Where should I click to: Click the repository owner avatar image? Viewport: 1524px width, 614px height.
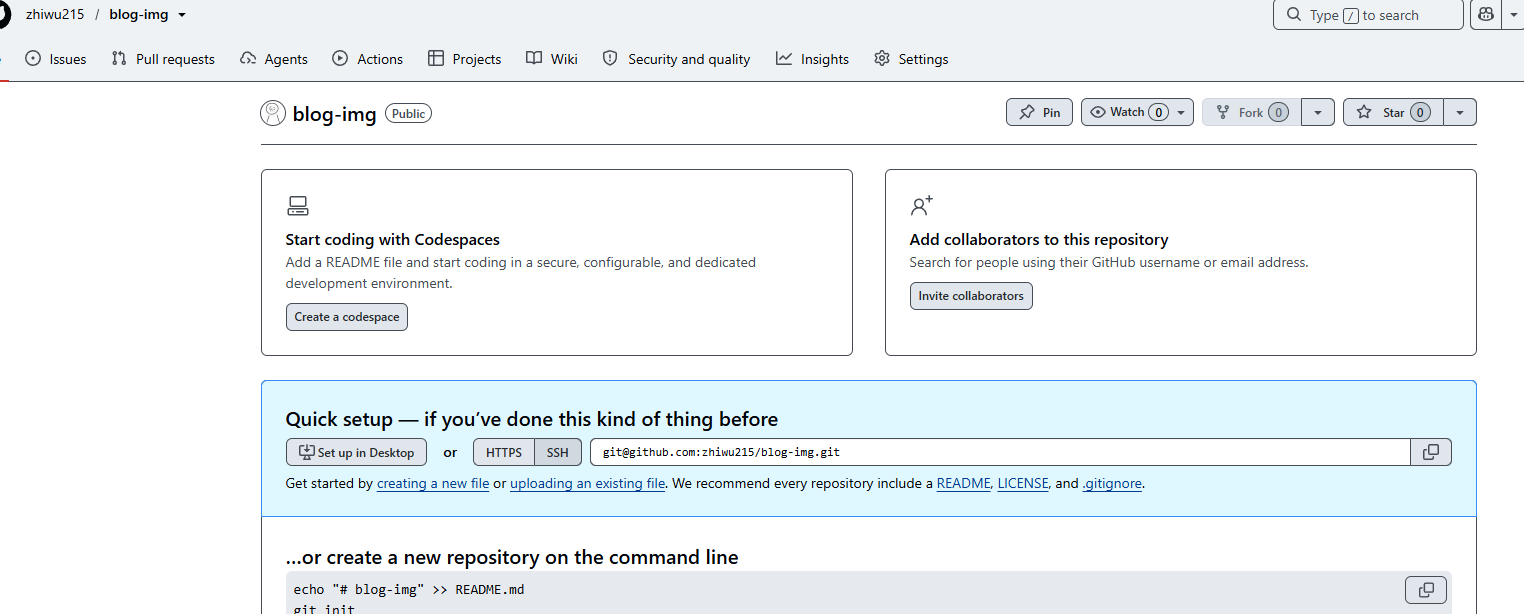click(273, 113)
